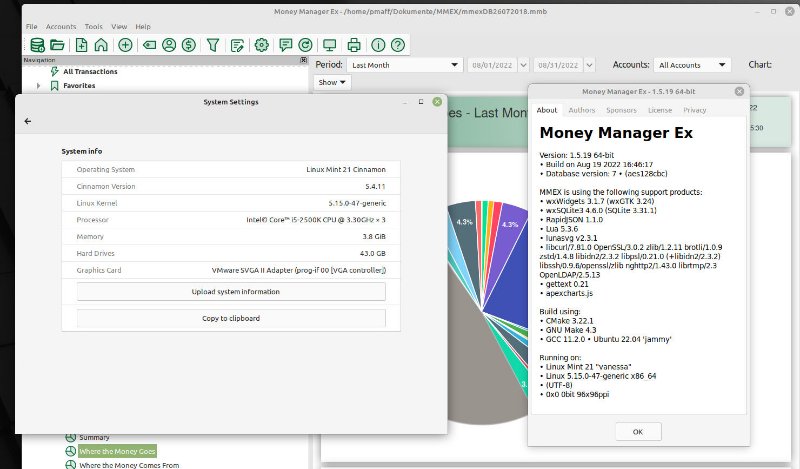The image size is (800, 469).
Task: Click Copy to clipboard button
Action: [231, 318]
